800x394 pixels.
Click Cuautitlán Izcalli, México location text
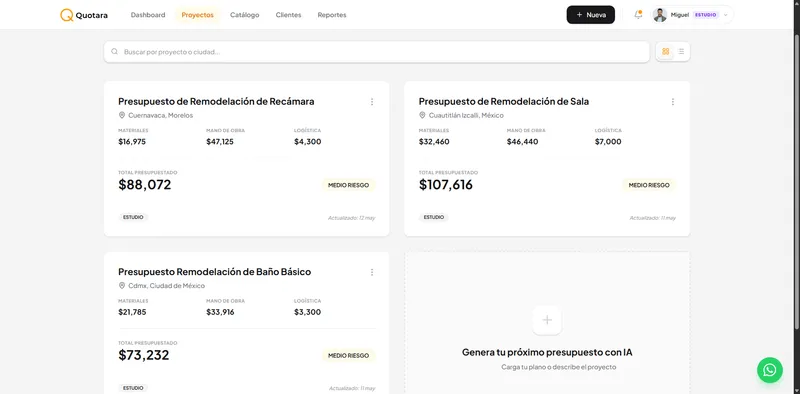coord(466,115)
